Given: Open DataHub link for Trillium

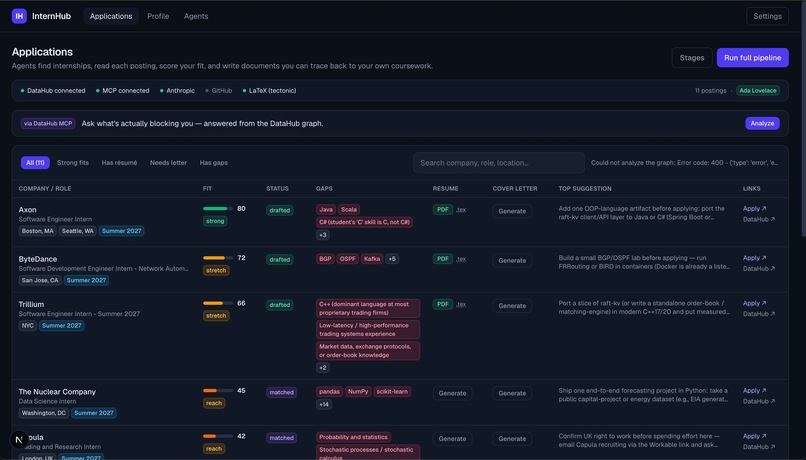Looking at the screenshot, I should pos(759,314).
